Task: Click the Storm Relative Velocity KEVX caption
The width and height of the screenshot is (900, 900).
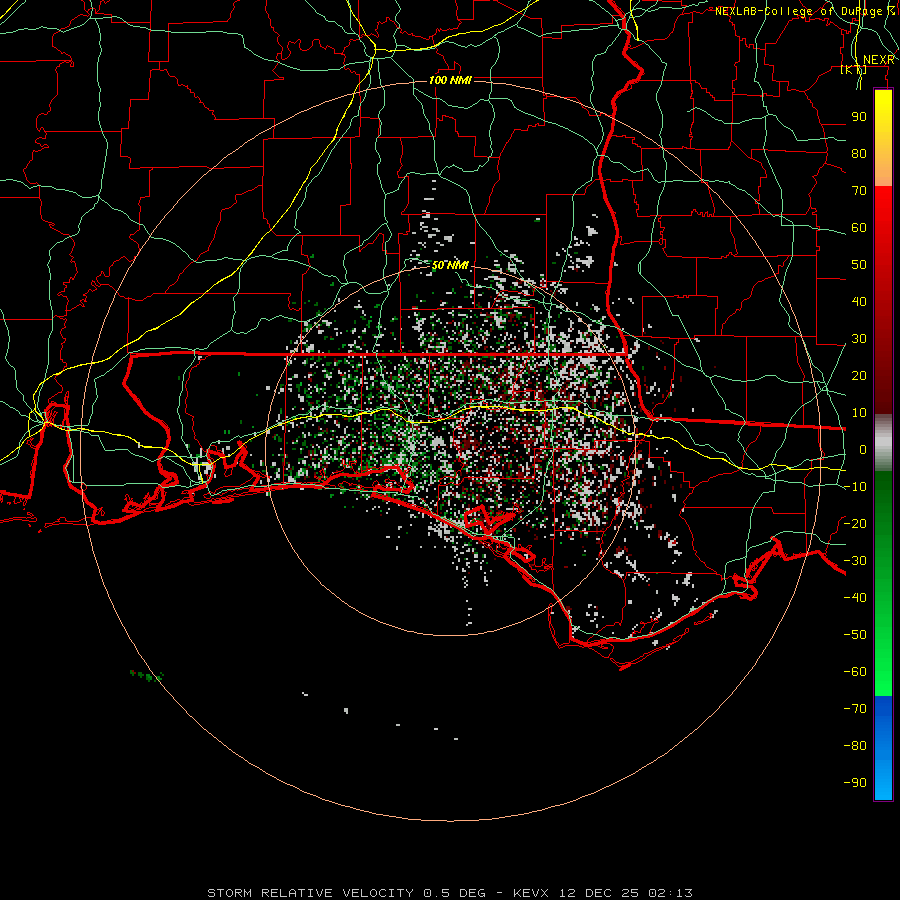Action: coord(450,893)
